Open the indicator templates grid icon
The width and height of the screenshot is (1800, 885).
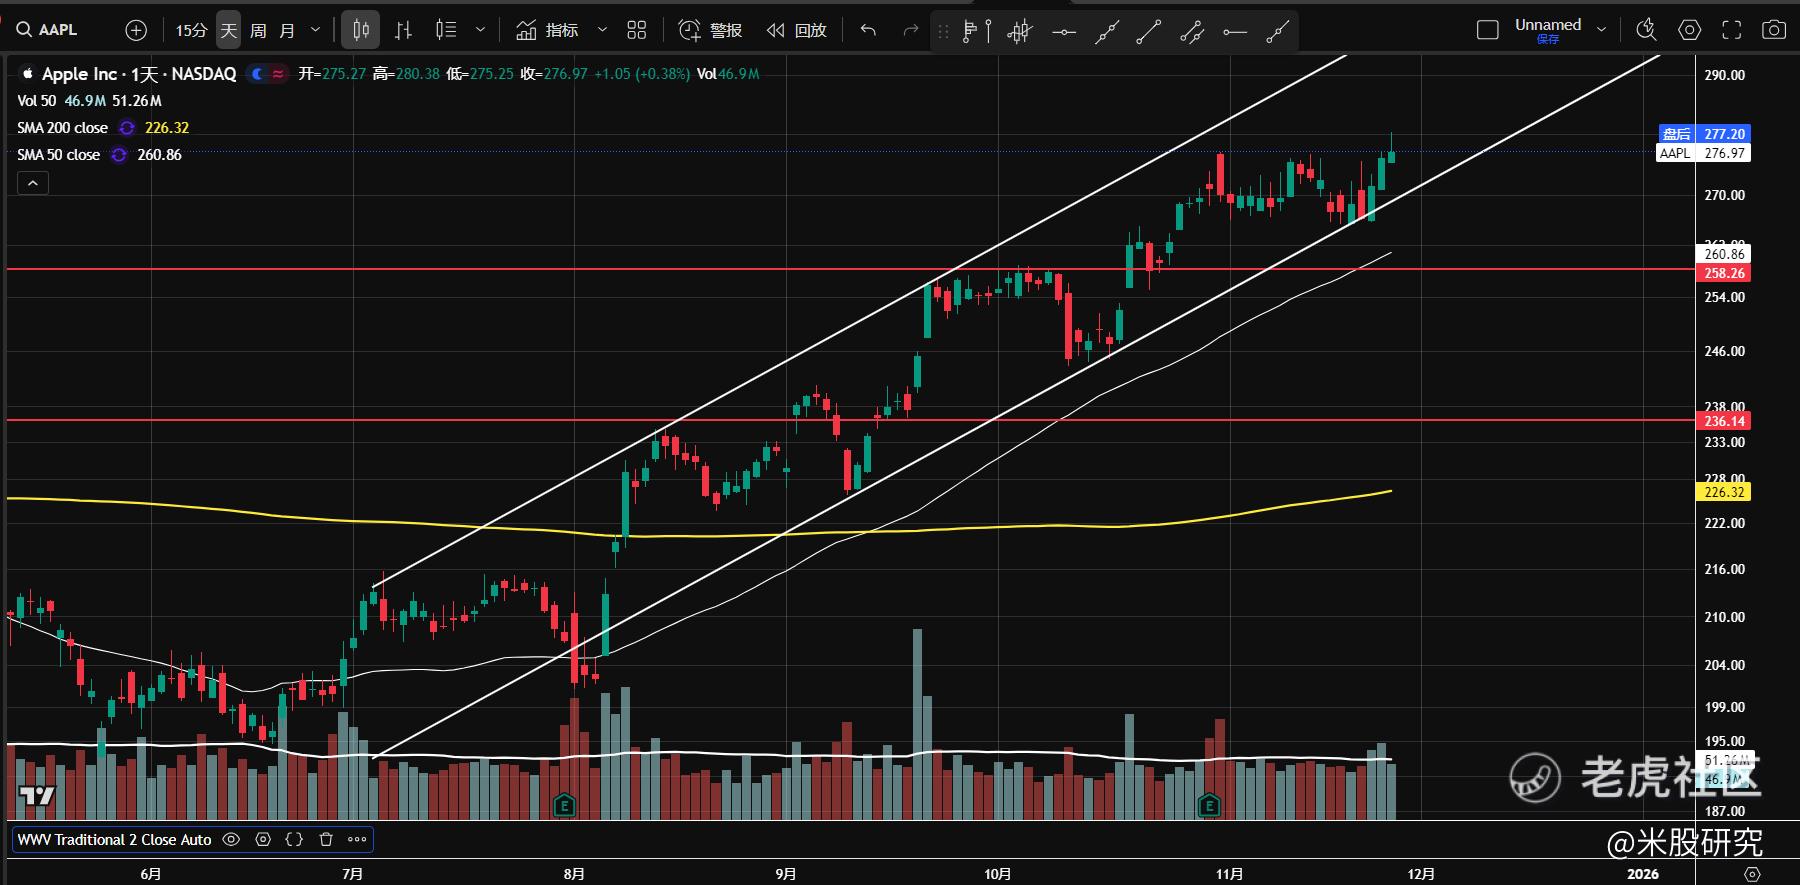click(637, 31)
